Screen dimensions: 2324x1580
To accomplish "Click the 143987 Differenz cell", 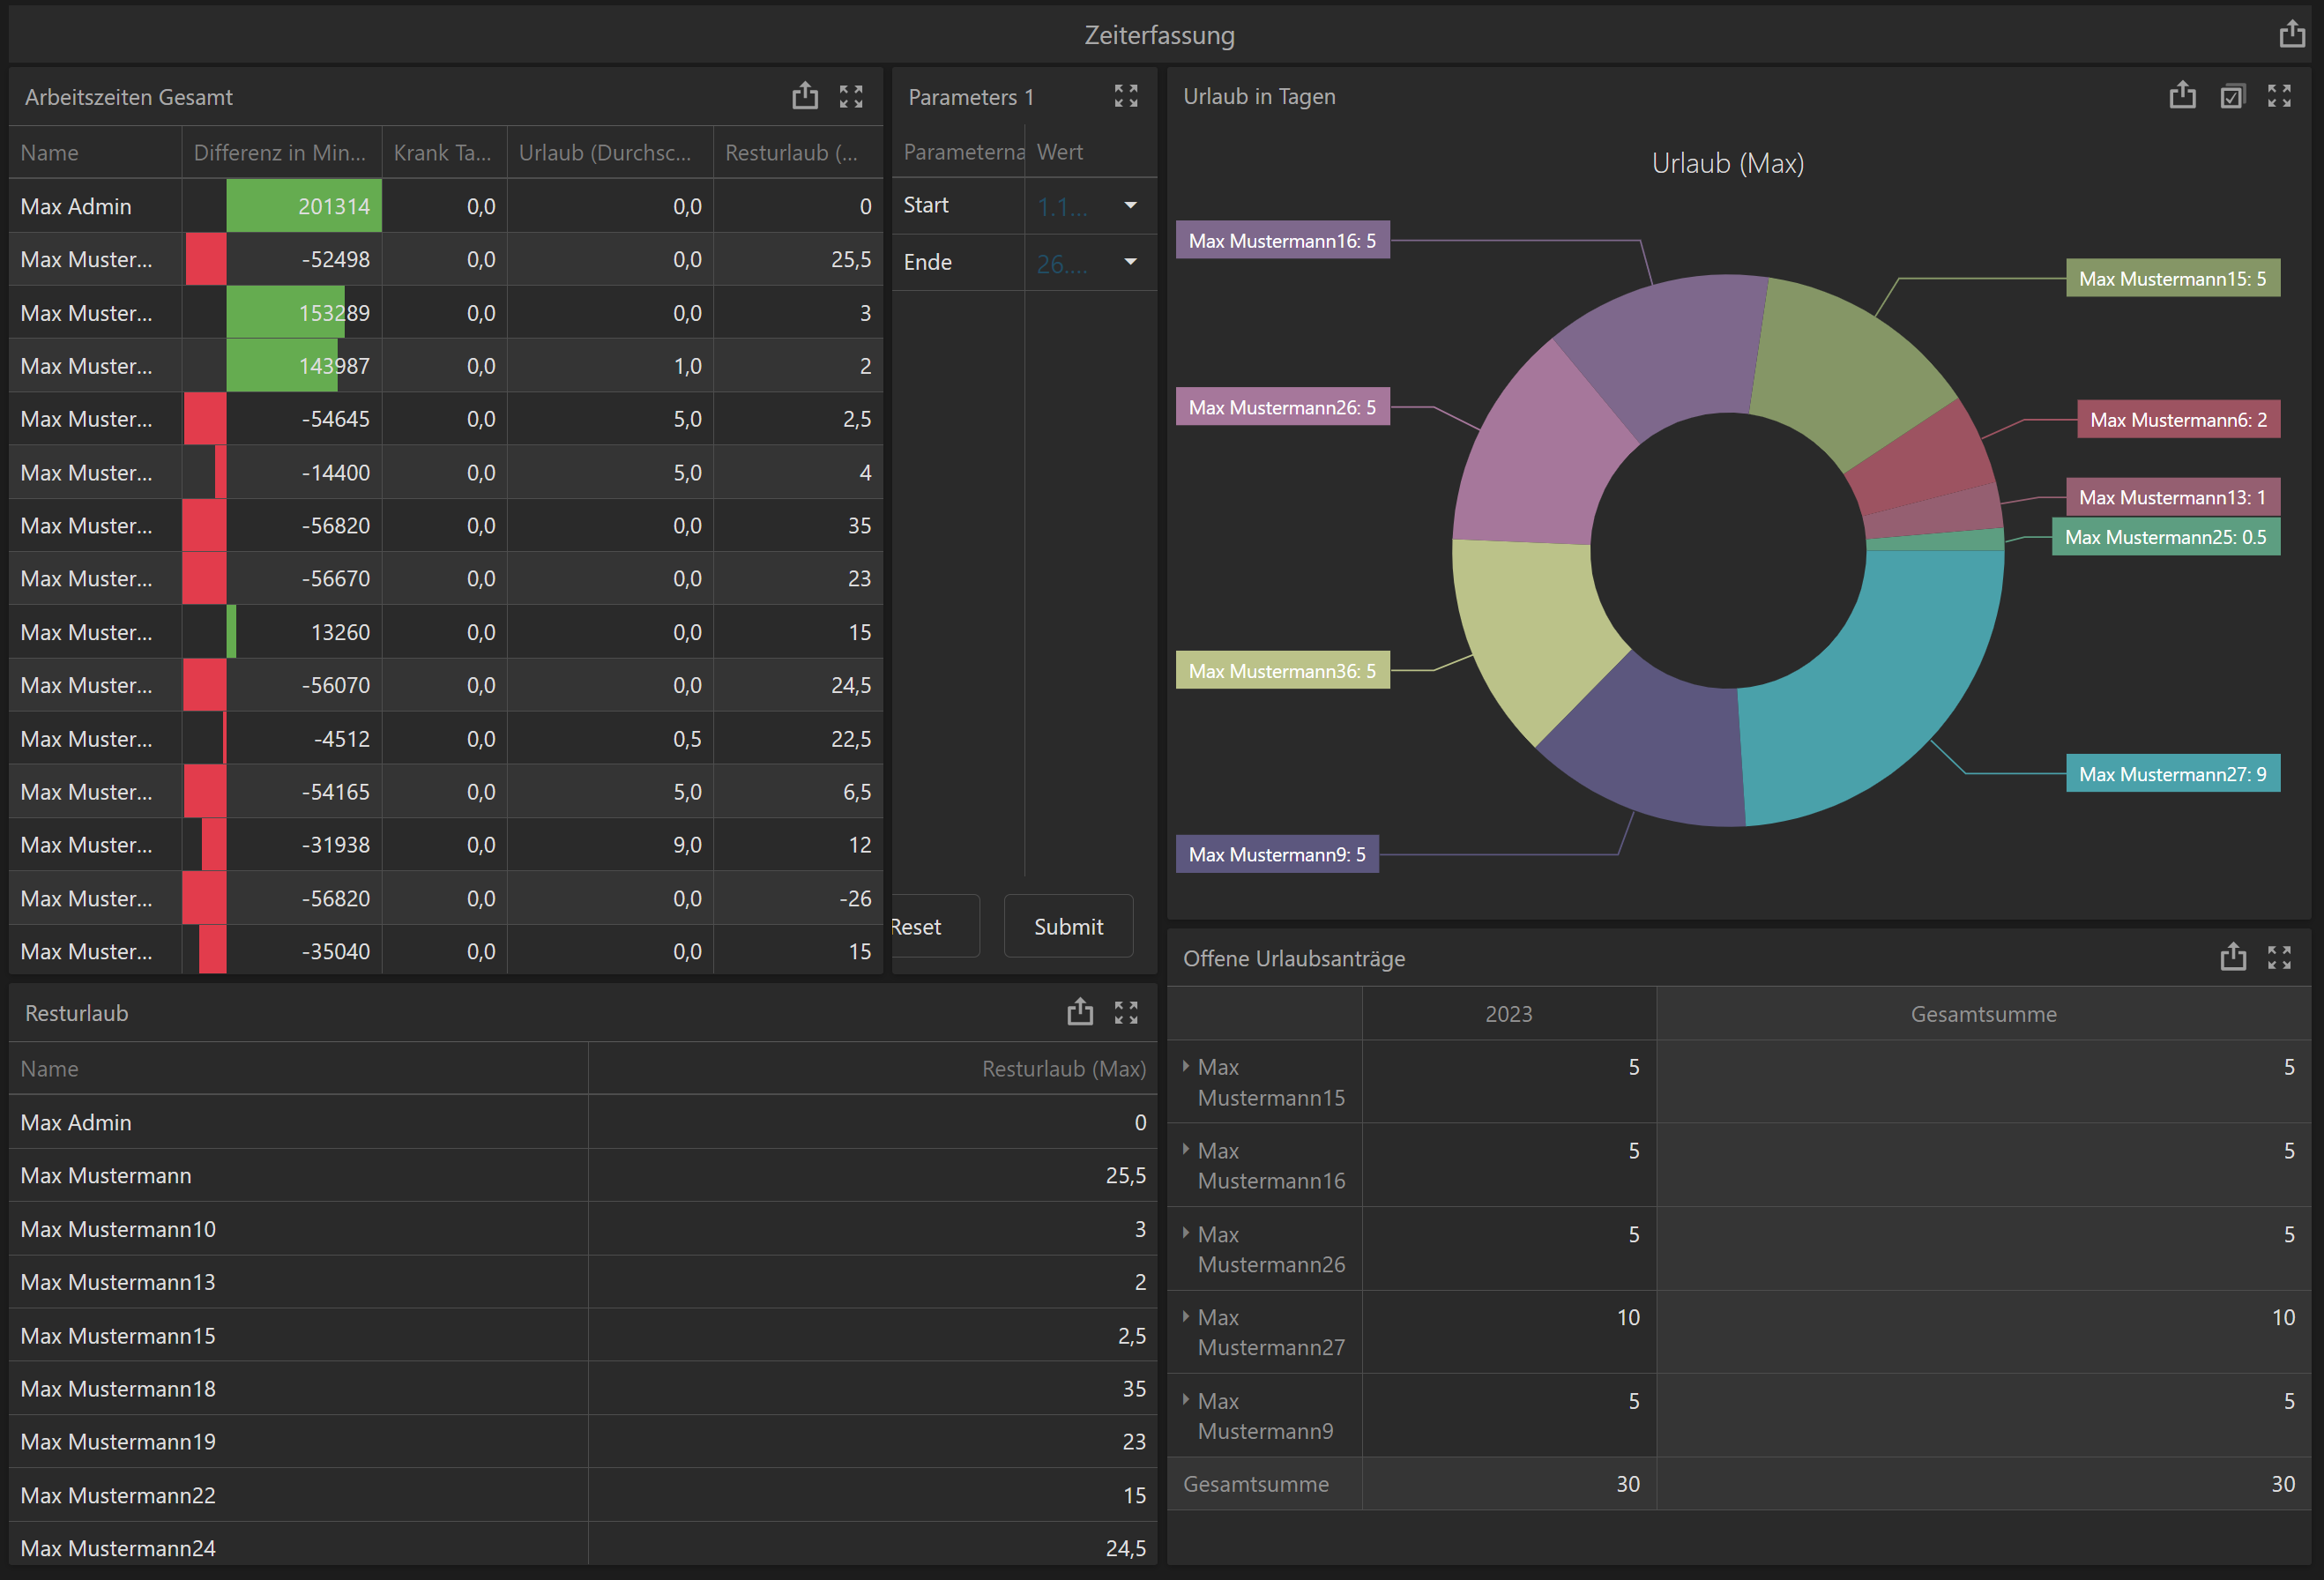I will [x=282, y=366].
